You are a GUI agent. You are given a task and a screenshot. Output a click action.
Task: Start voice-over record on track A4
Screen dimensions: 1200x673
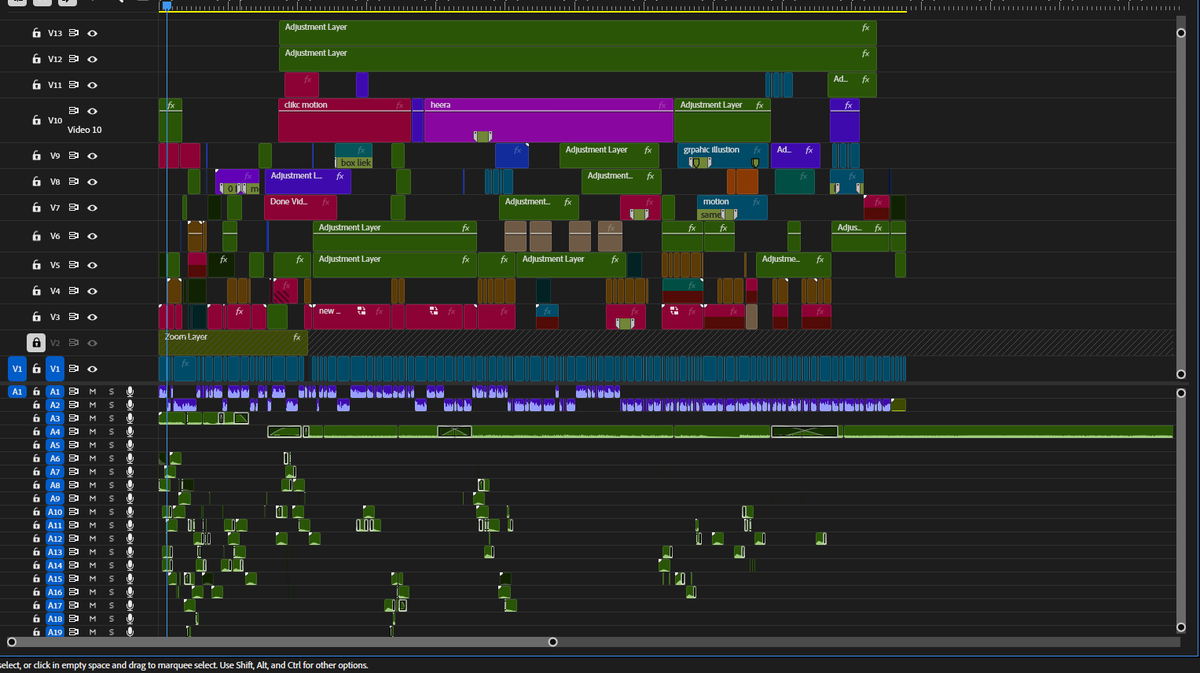[x=129, y=431]
